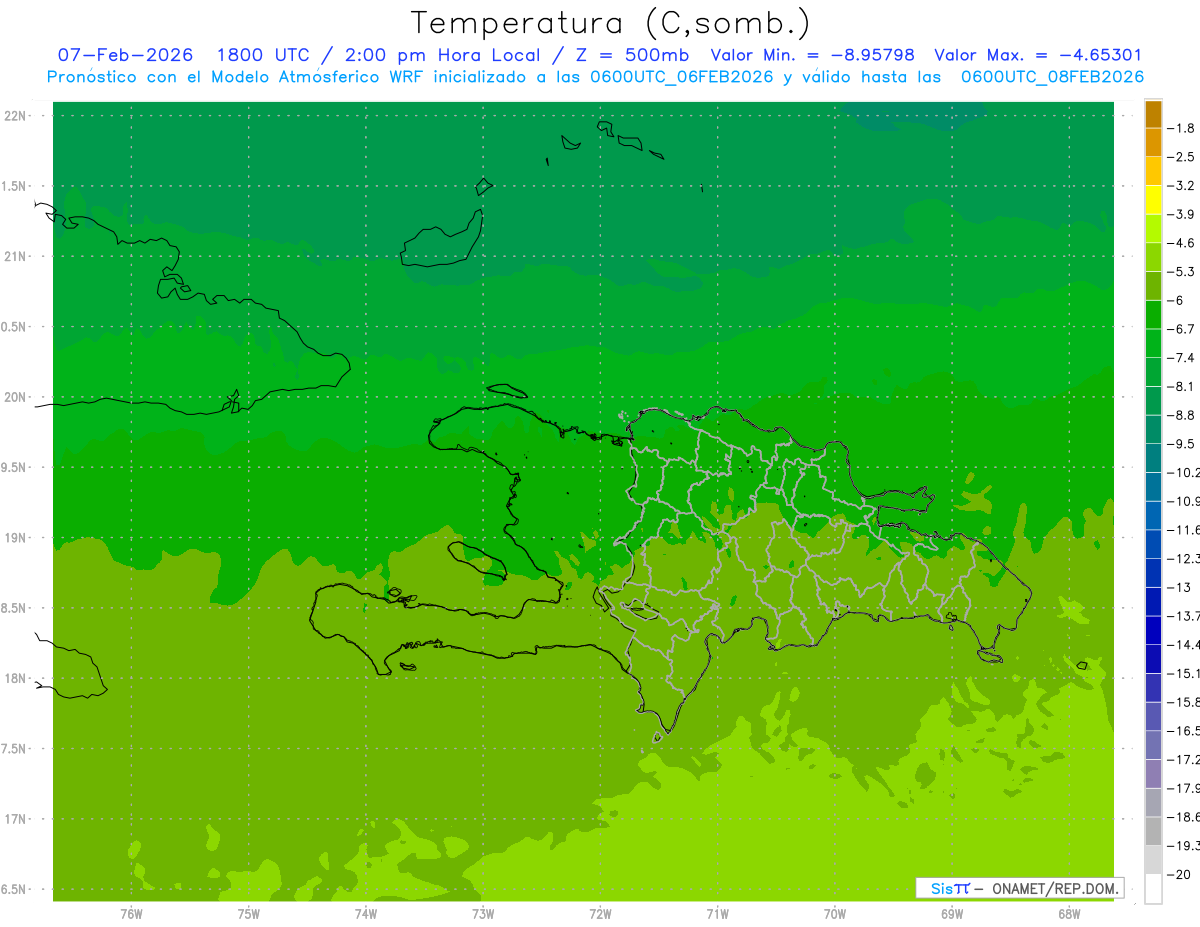Click the "73W" longitude axis label

tap(483, 914)
